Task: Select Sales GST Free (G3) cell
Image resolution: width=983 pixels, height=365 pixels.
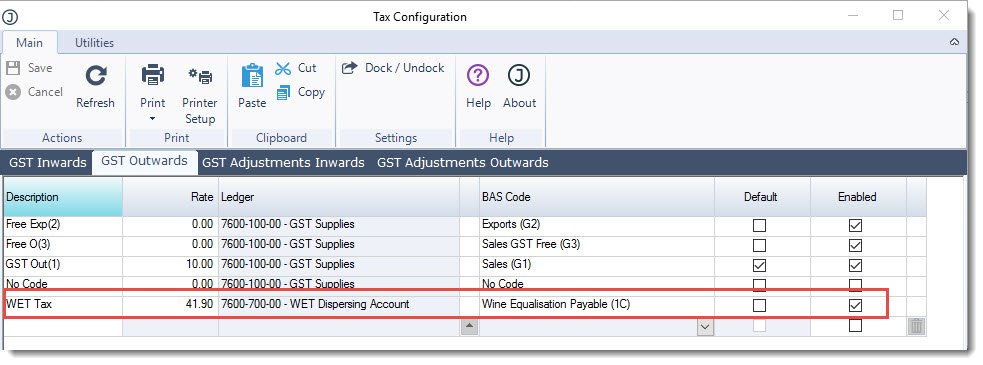Action: (597, 245)
